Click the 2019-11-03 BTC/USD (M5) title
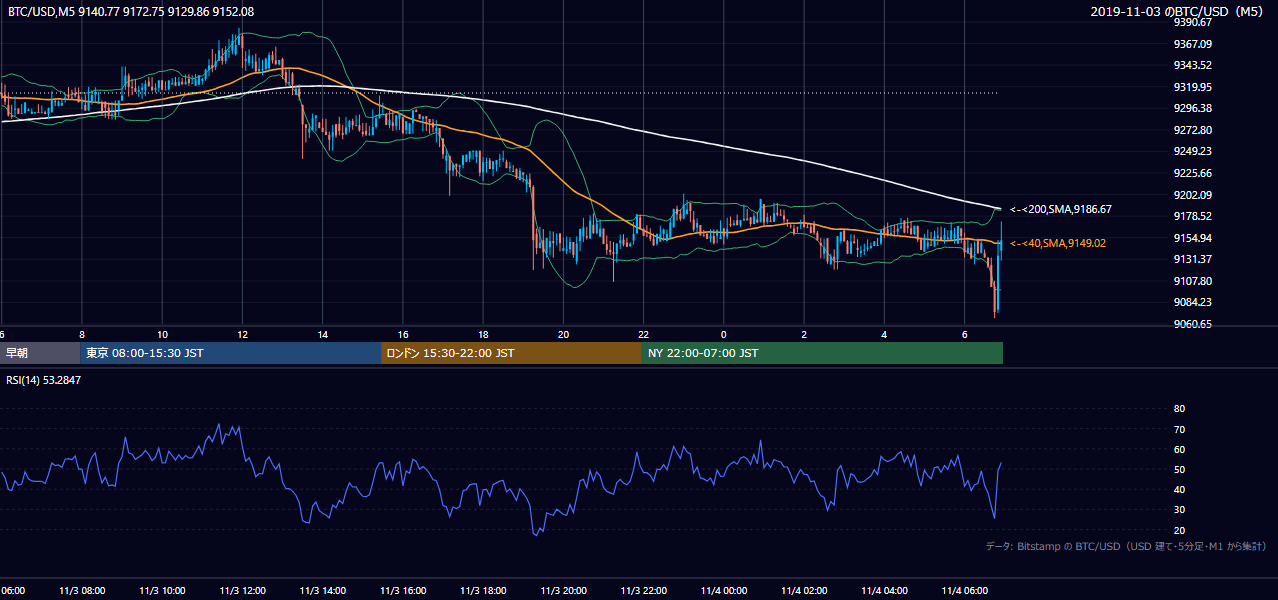This screenshot has width=1278, height=600. pyautogui.click(x=1179, y=11)
